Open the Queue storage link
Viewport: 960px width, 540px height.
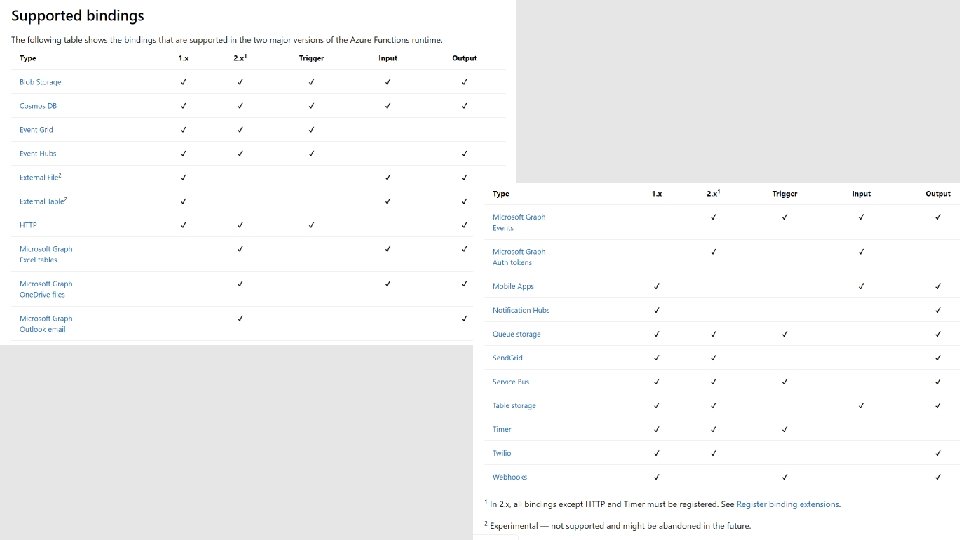[516, 334]
